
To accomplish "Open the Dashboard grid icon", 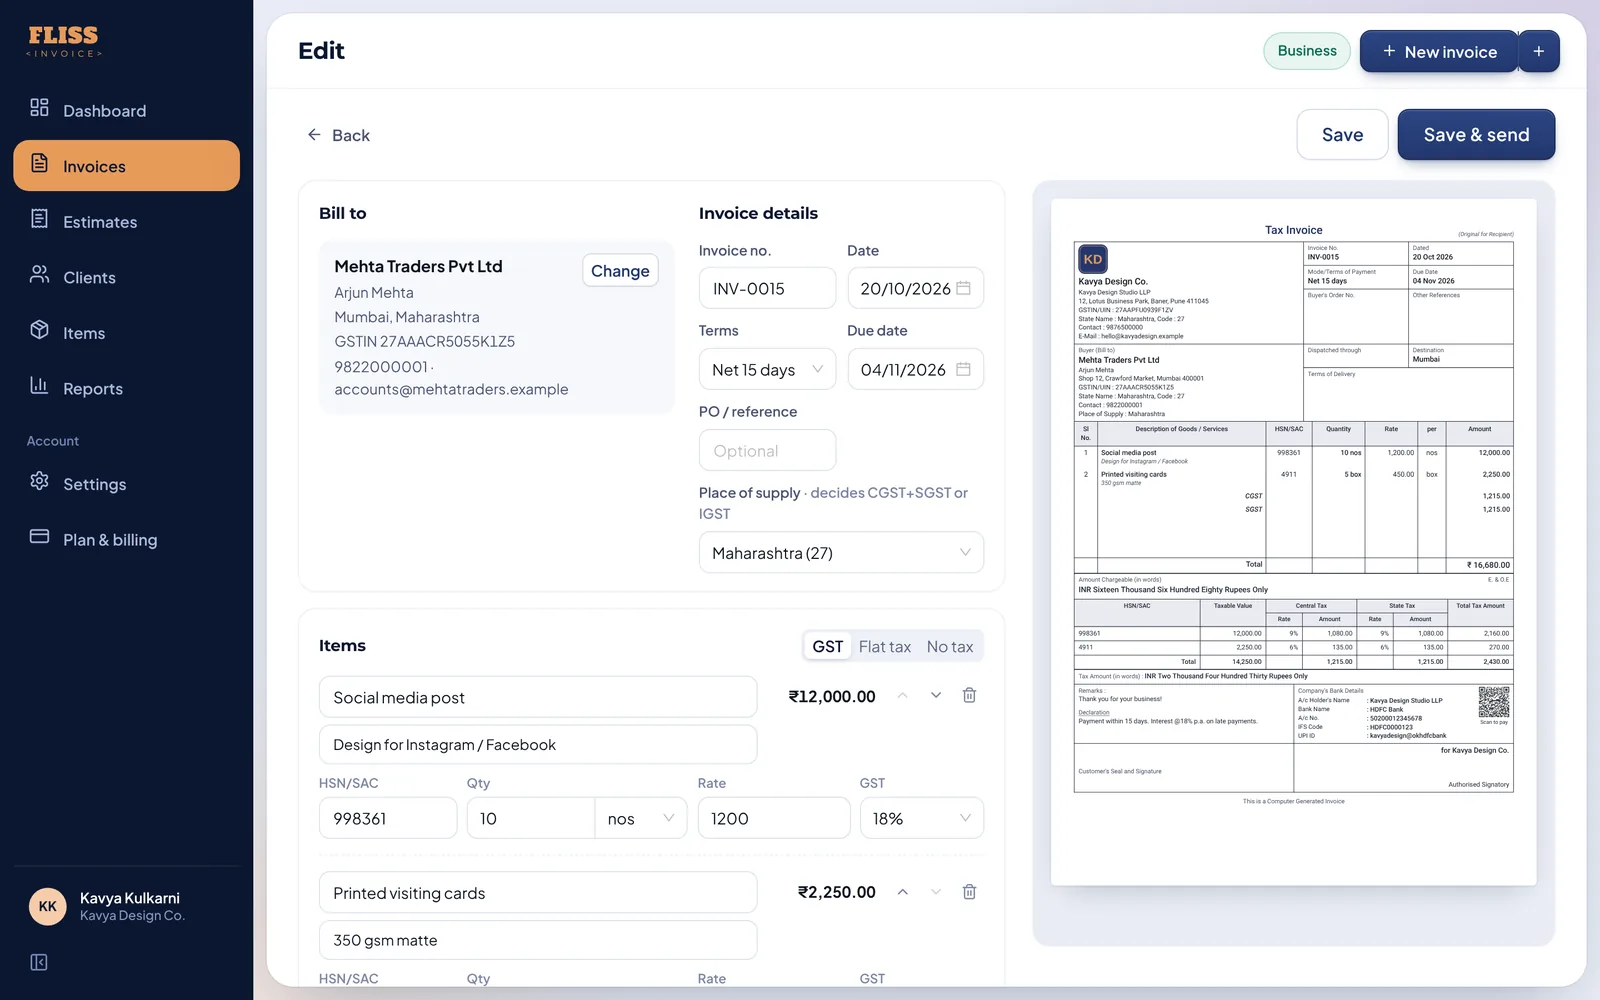I will coord(39,108).
